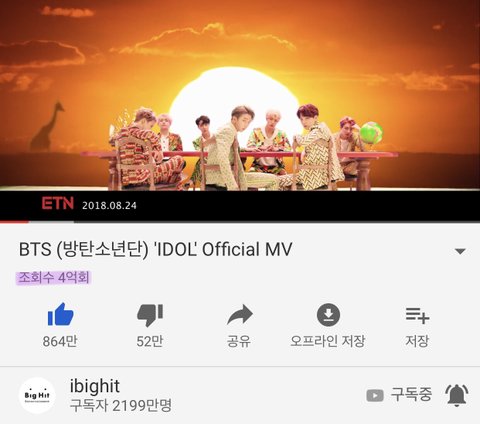This screenshot has height=424, width=480.
Task: Like the video with thumbs-up icon
Action: point(60,314)
